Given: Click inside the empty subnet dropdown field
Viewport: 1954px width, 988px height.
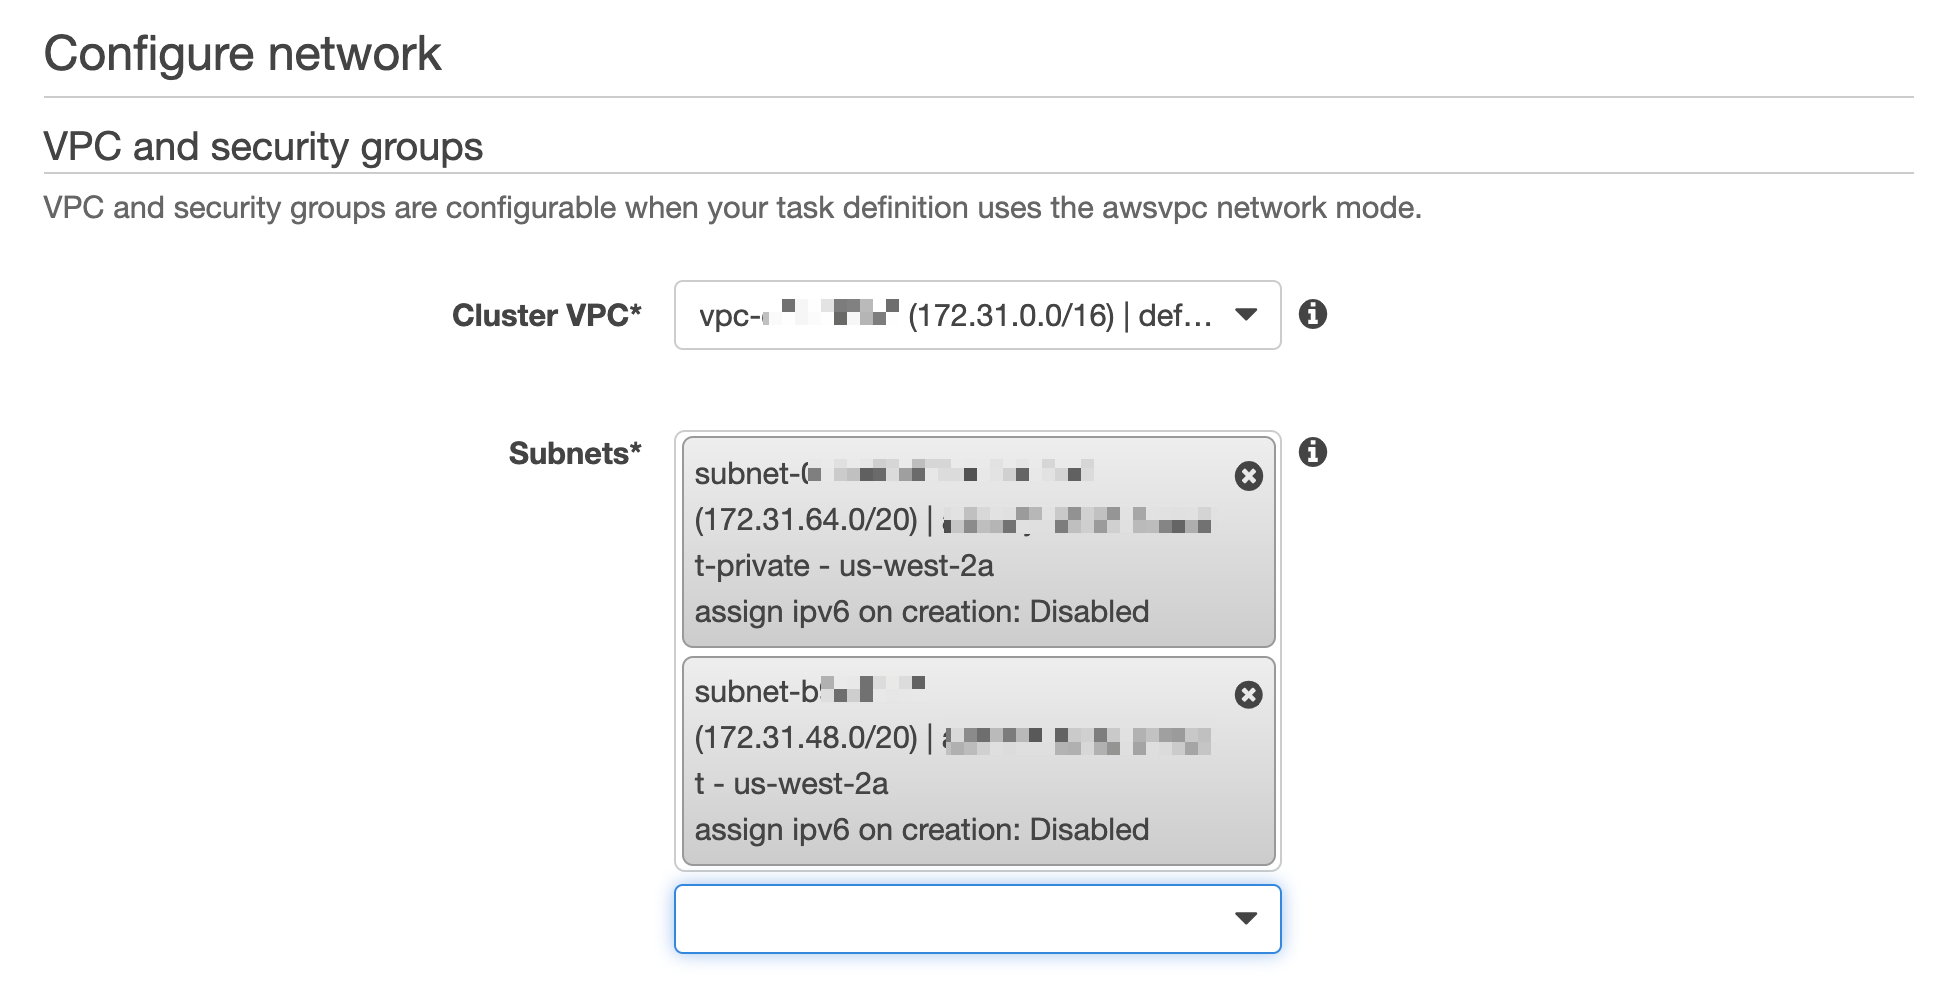Looking at the screenshot, I should pos(950,917).
